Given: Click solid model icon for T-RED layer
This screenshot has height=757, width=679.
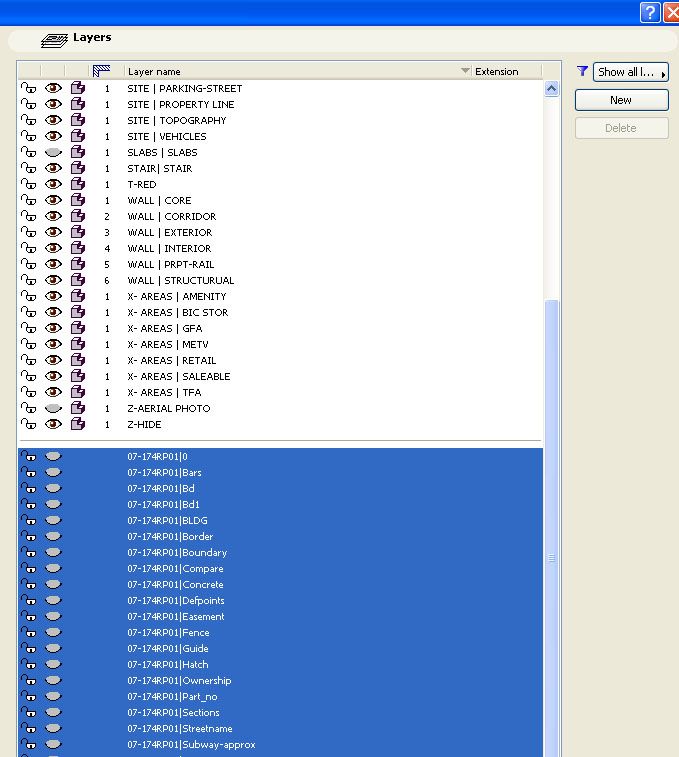Looking at the screenshot, I should 78,184.
